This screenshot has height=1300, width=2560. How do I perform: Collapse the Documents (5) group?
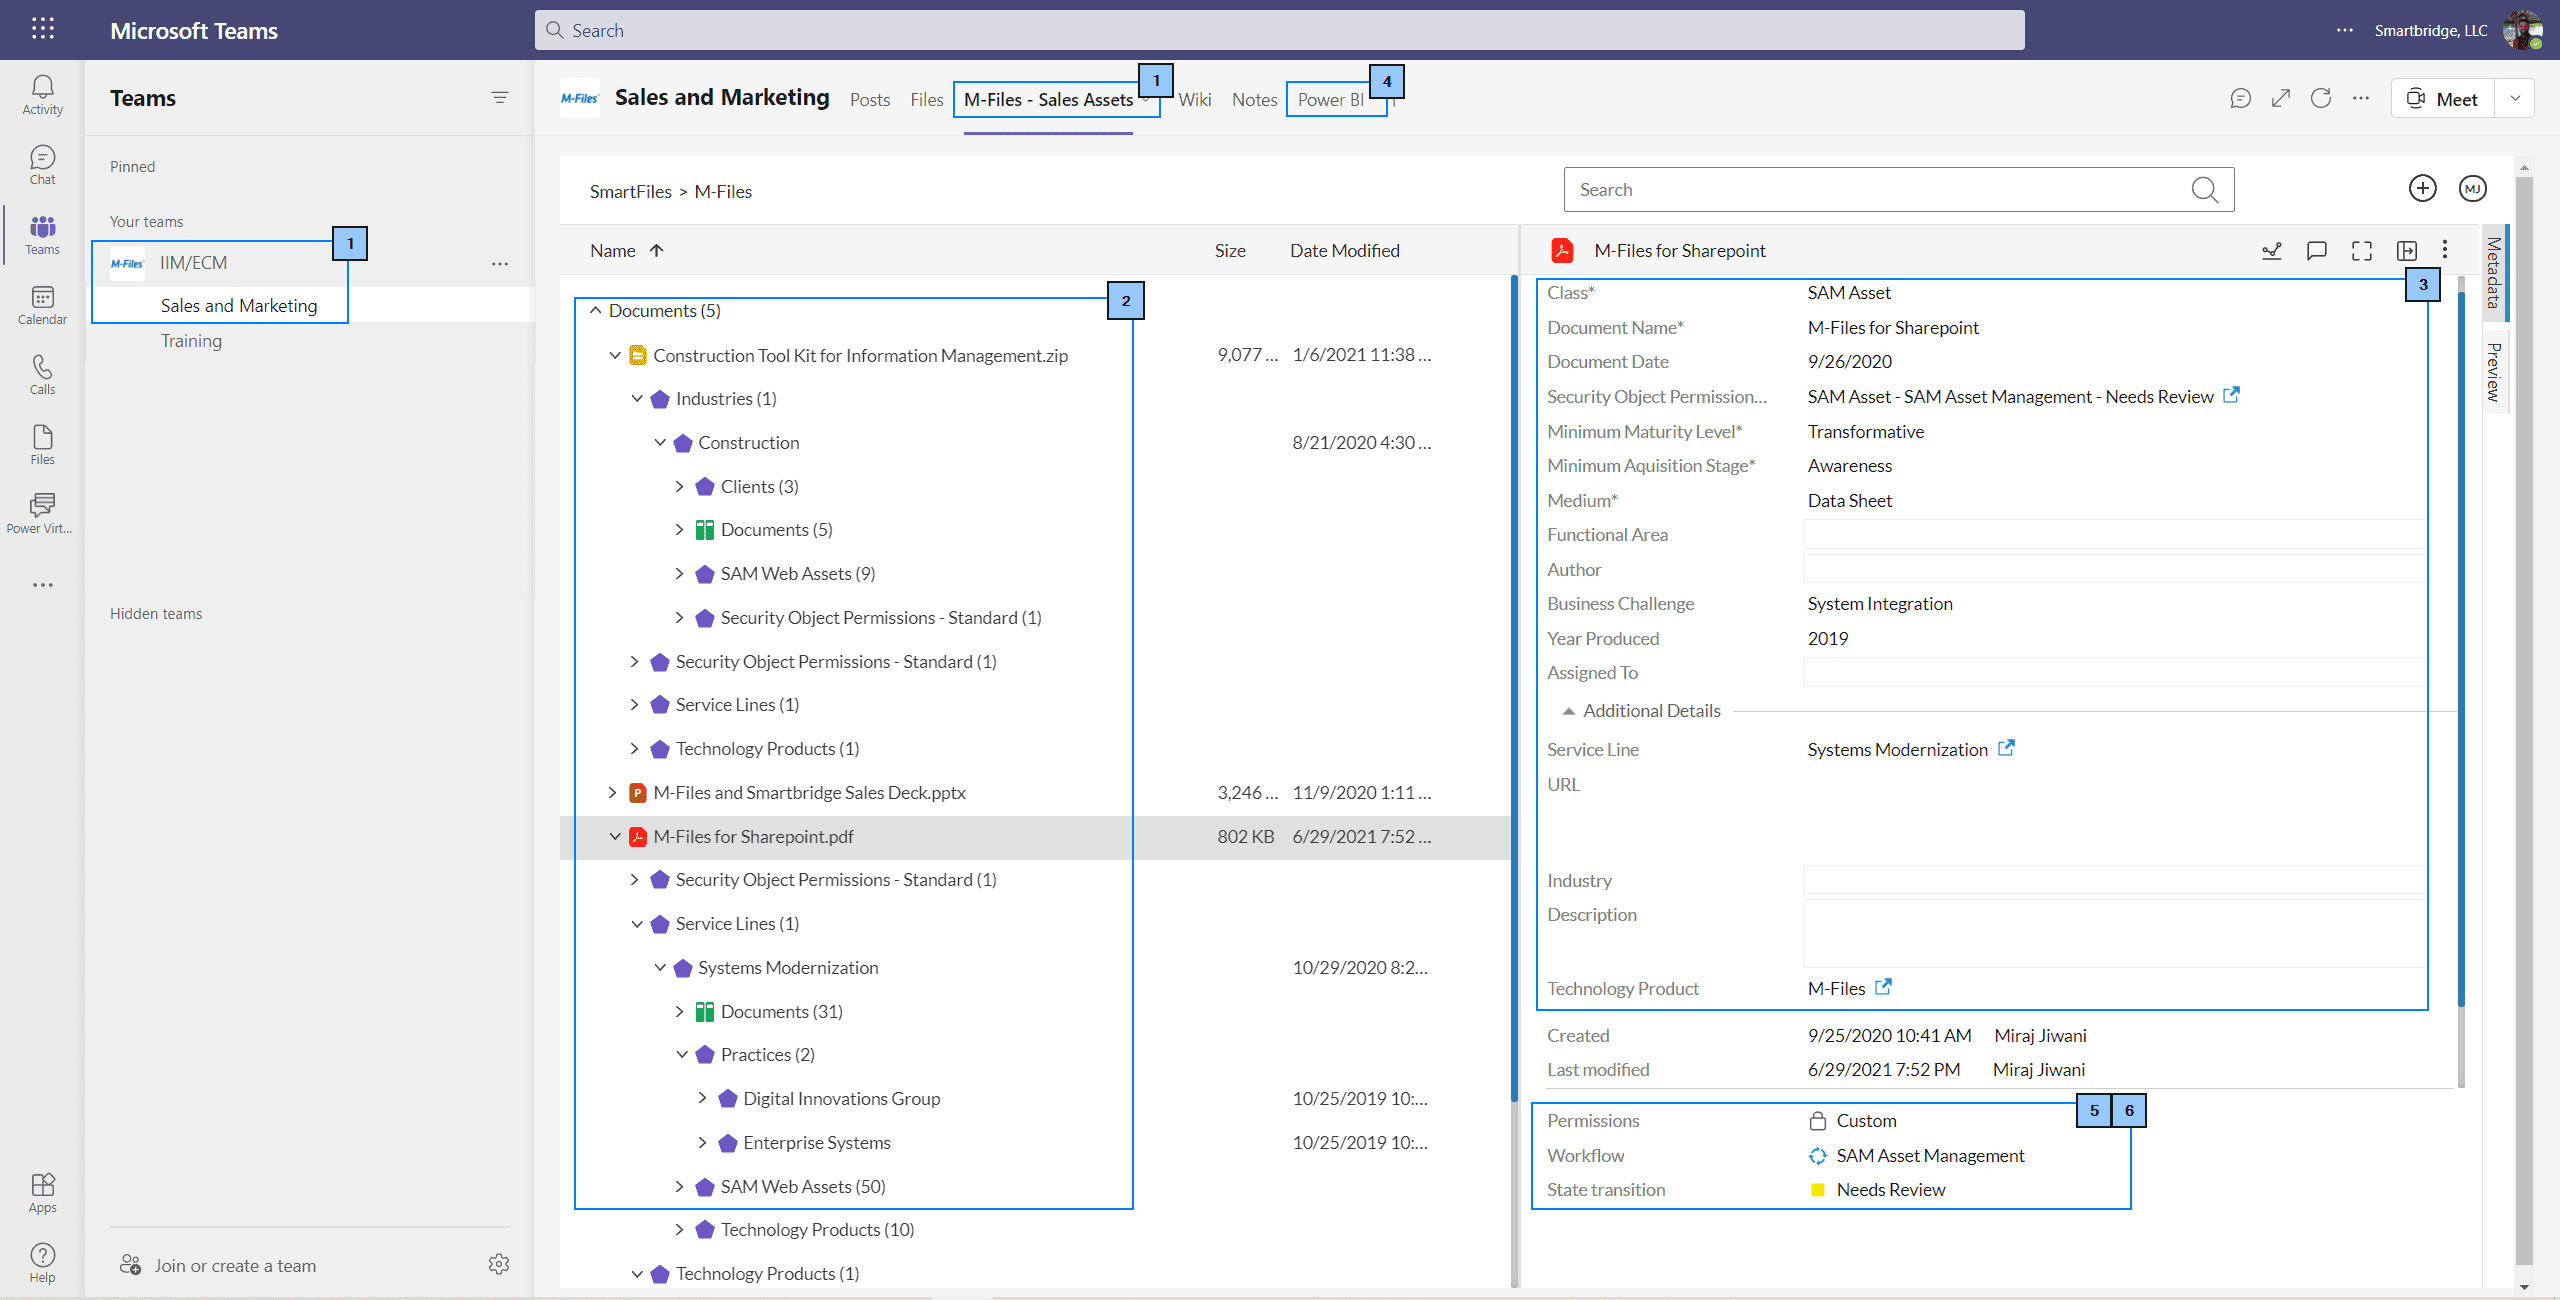pyautogui.click(x=596, y=311)
